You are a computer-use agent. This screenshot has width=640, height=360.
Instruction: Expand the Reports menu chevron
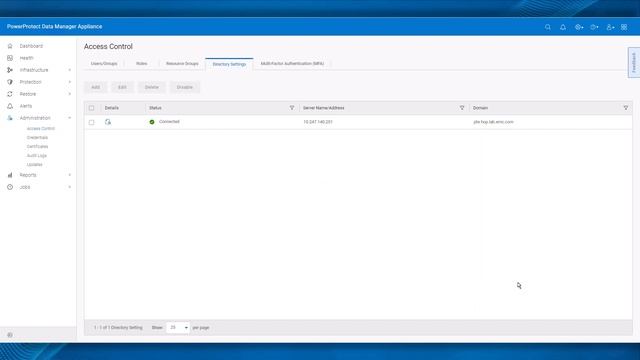pyautogui.click(x=69, y=175)
